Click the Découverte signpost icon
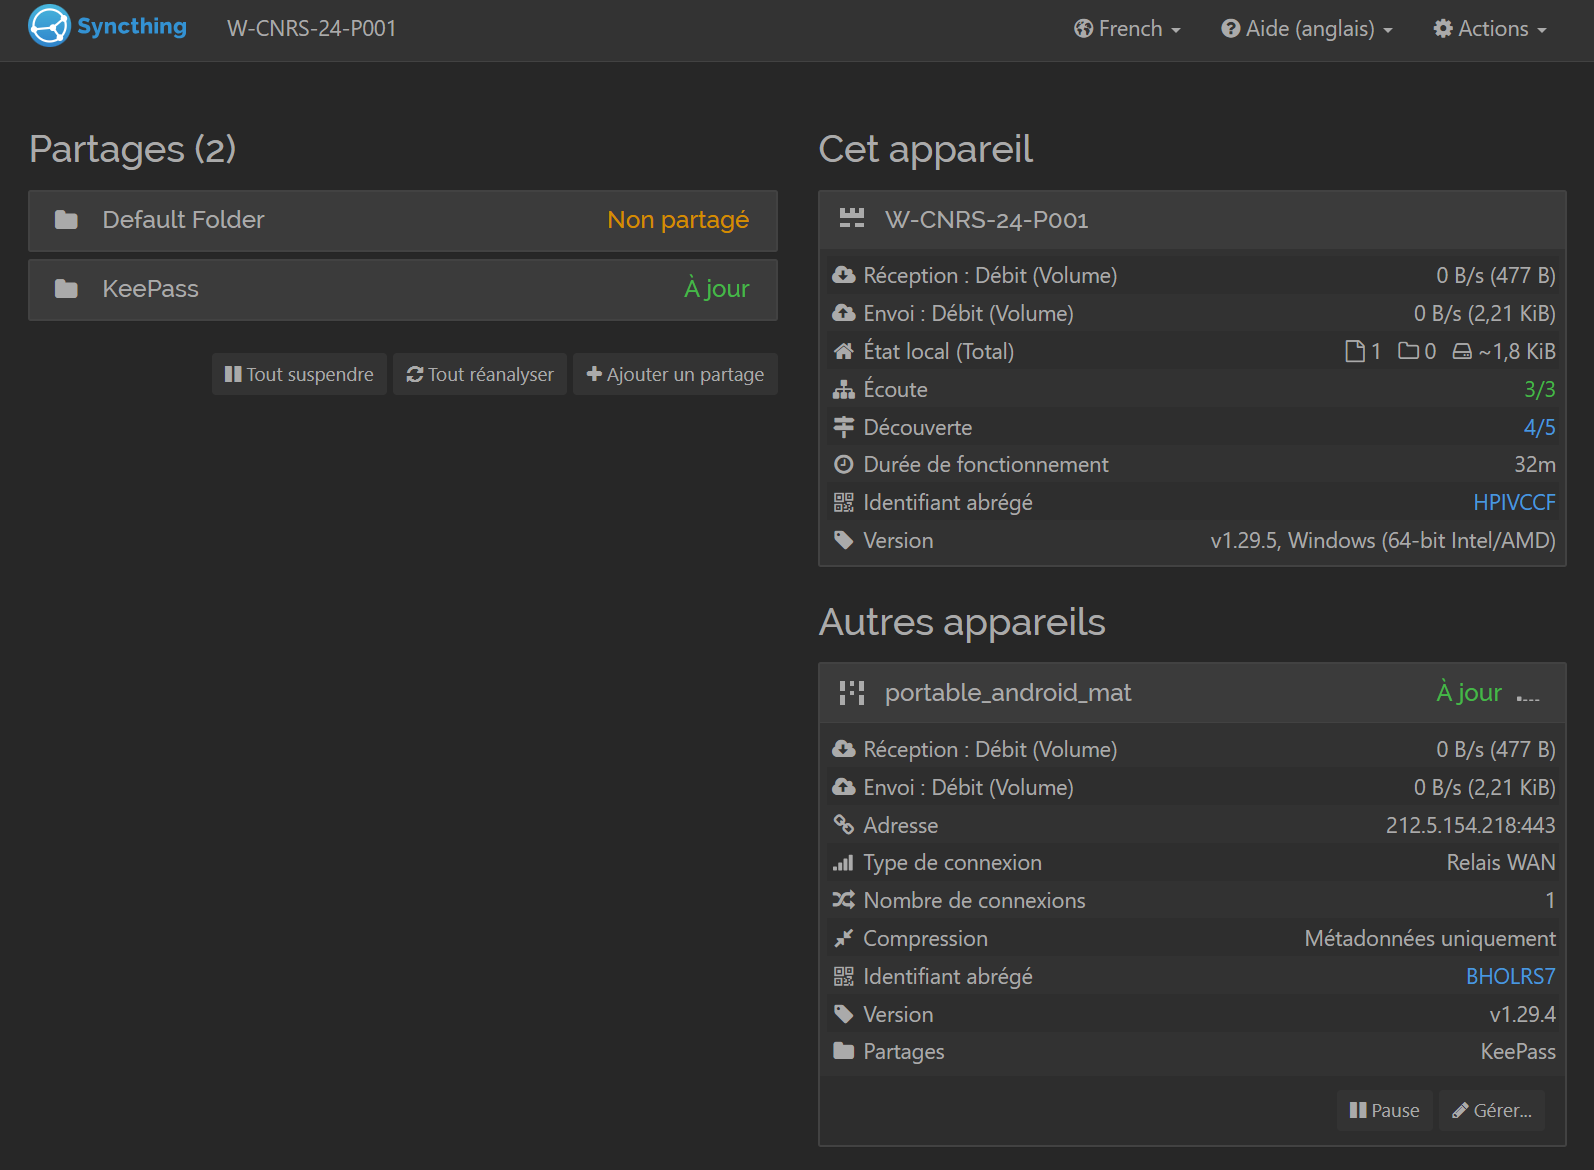The image size is (1594, 1170). [x=844, y=427]
